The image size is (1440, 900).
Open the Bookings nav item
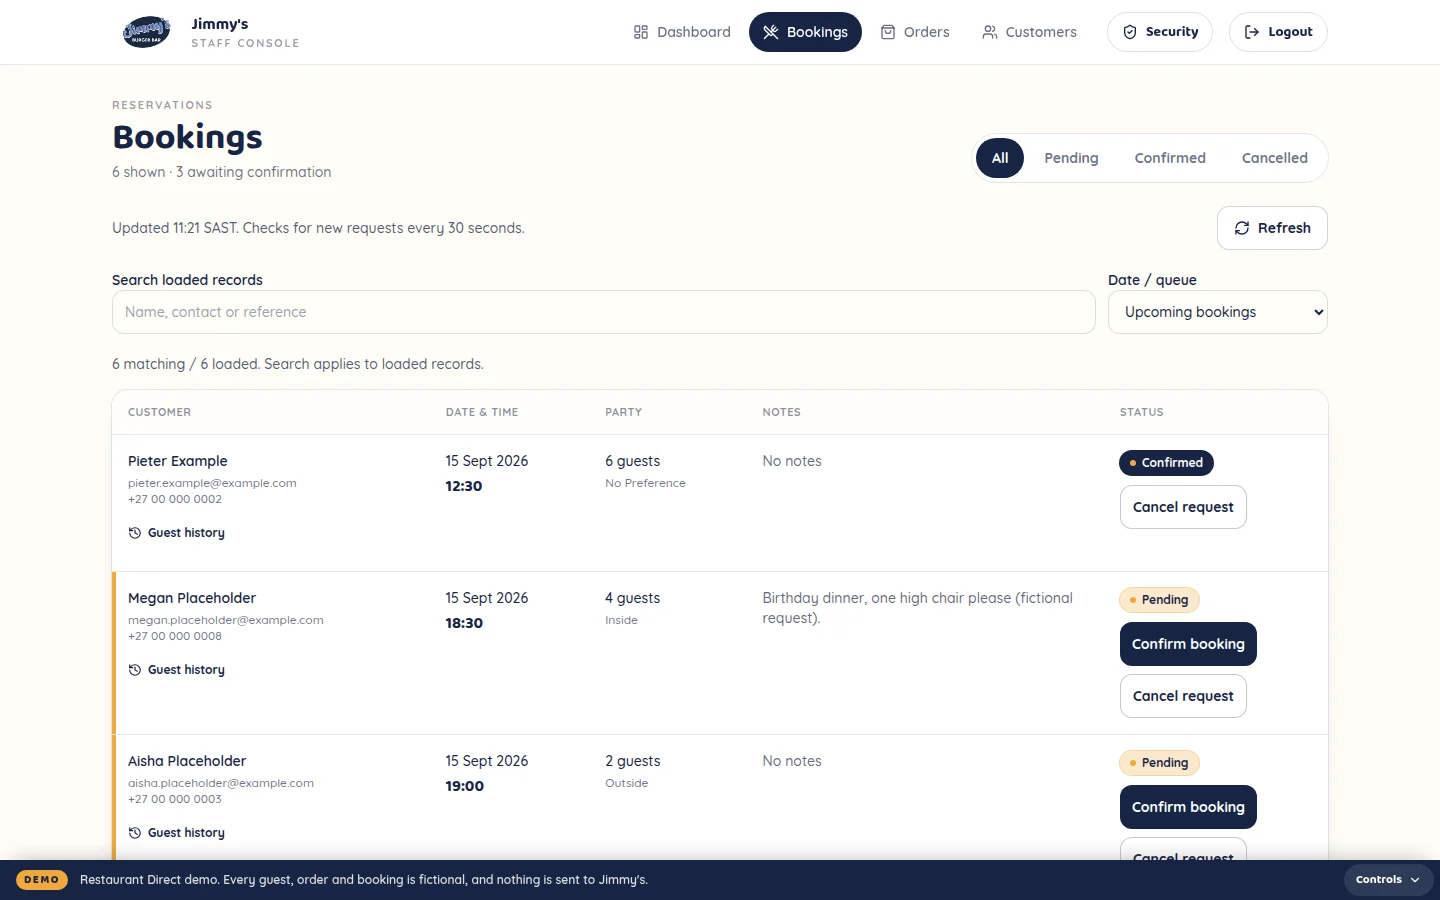(x=805, y=32)
